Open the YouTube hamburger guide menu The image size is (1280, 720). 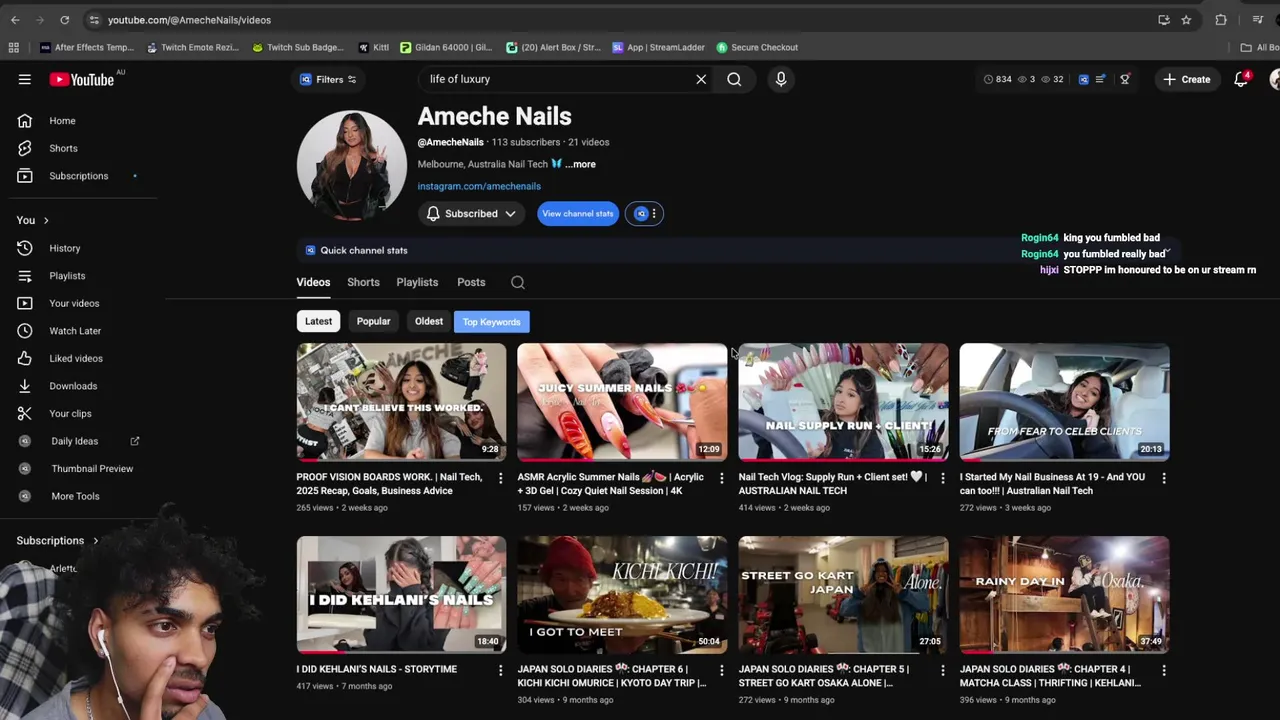(x=25, y=79)
